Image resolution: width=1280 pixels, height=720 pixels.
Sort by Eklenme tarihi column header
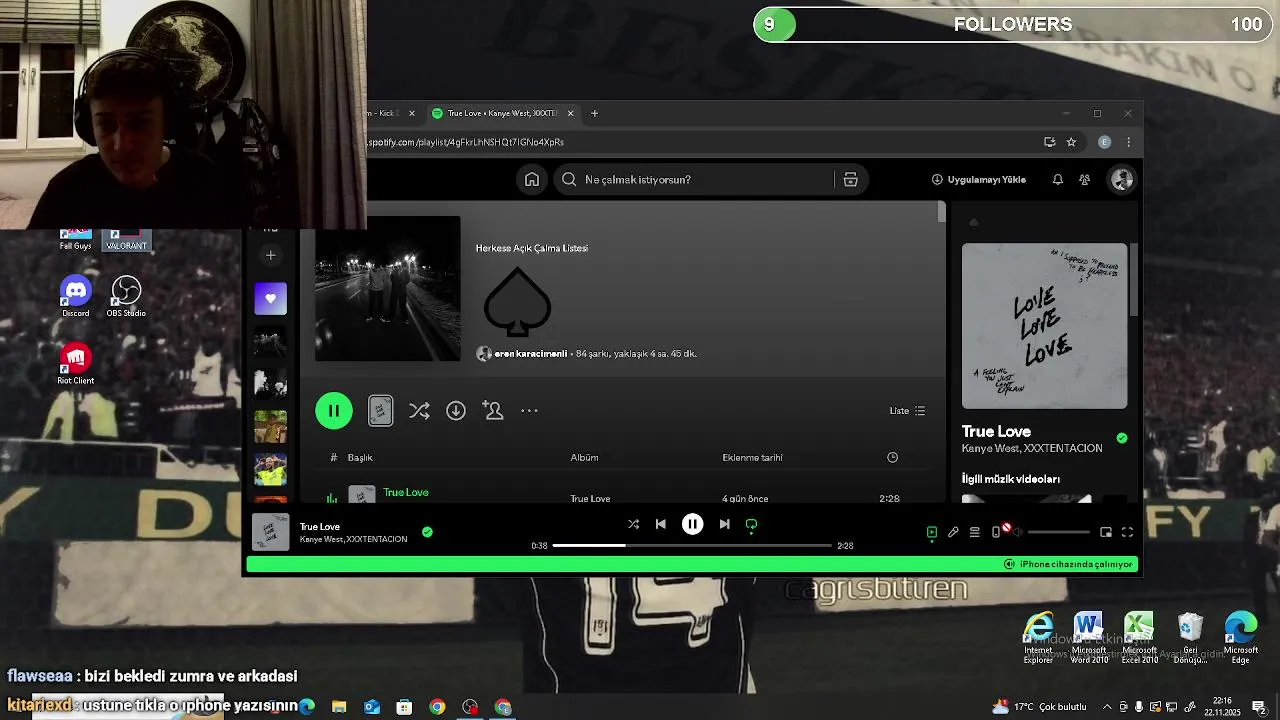click(x=752, y=458)
